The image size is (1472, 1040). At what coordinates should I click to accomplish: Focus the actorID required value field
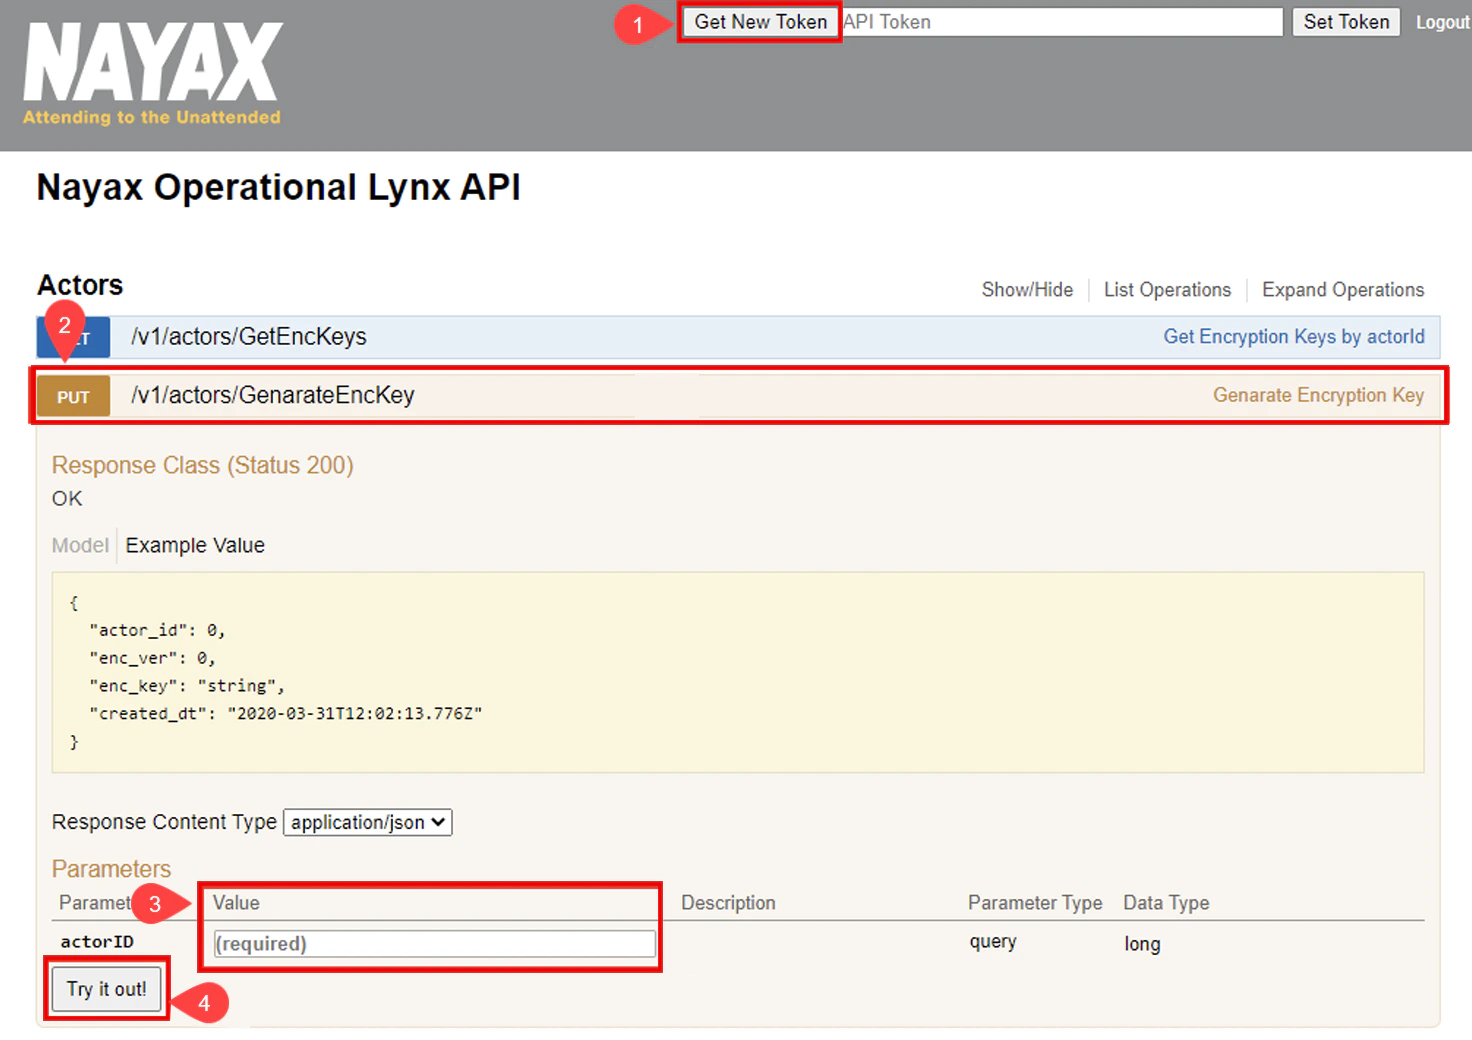435,943
